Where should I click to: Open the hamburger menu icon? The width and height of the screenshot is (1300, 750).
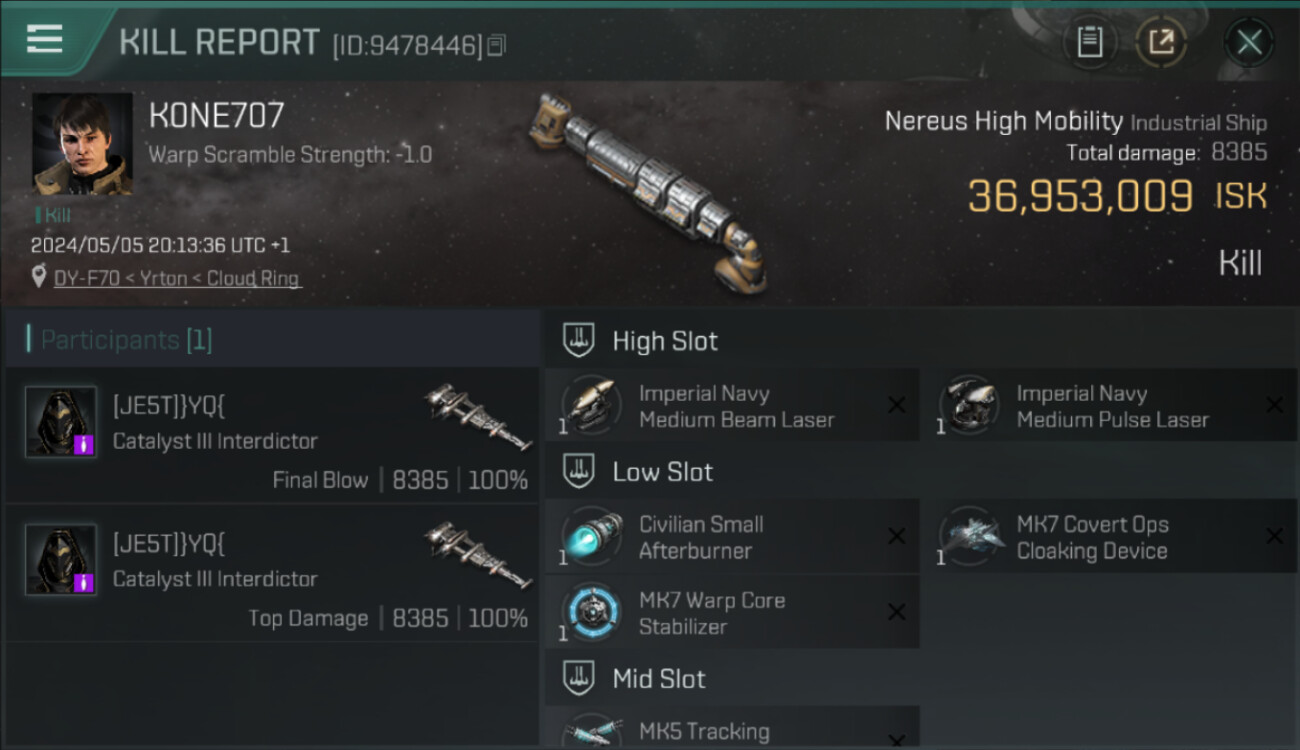(x=45, y=39)
